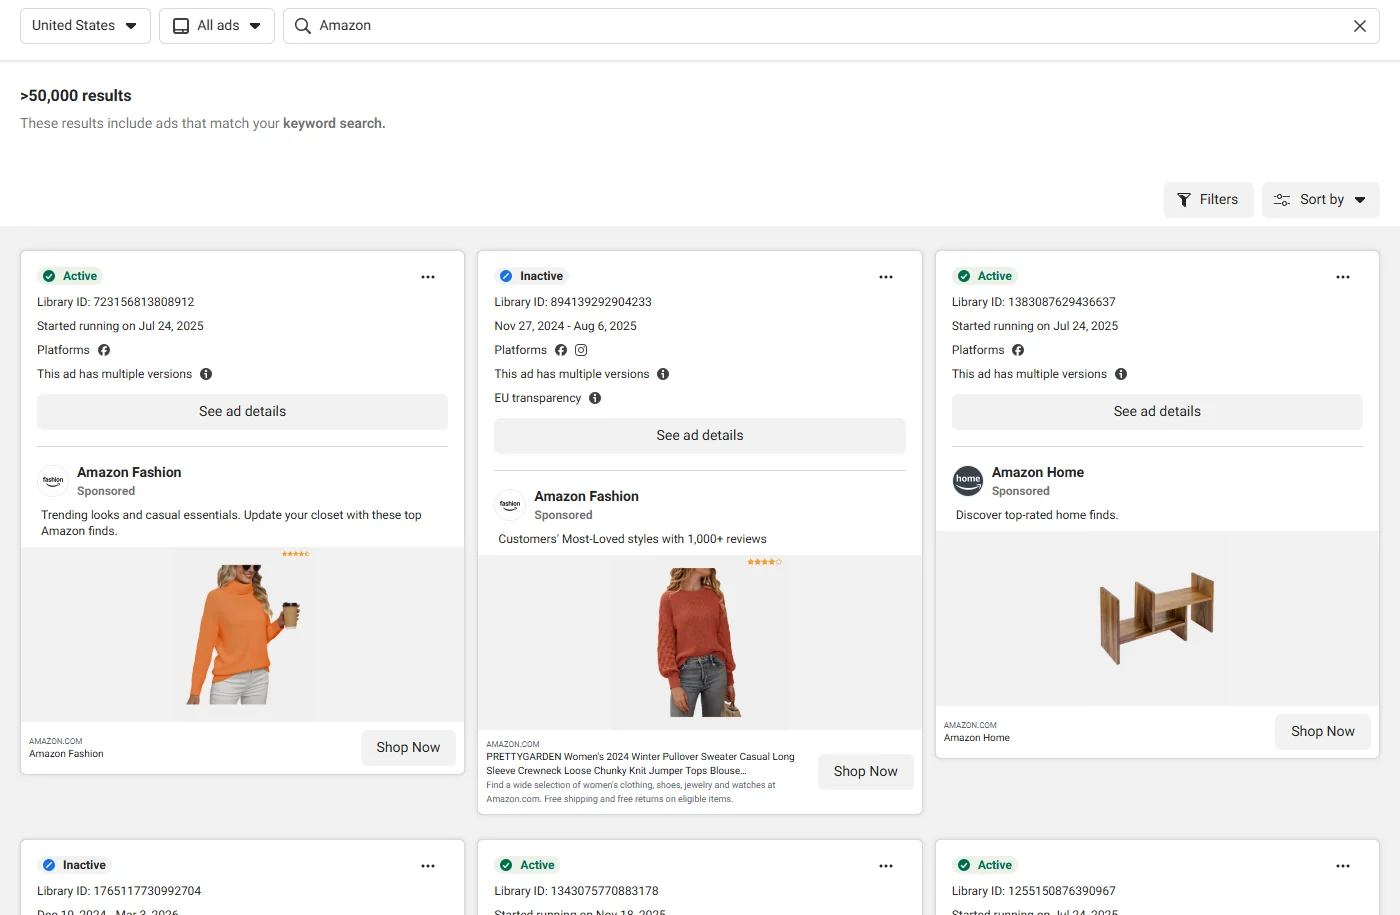Open the Amazon Home page name link
1400x915 pixels.
(x=1038, y=472)
